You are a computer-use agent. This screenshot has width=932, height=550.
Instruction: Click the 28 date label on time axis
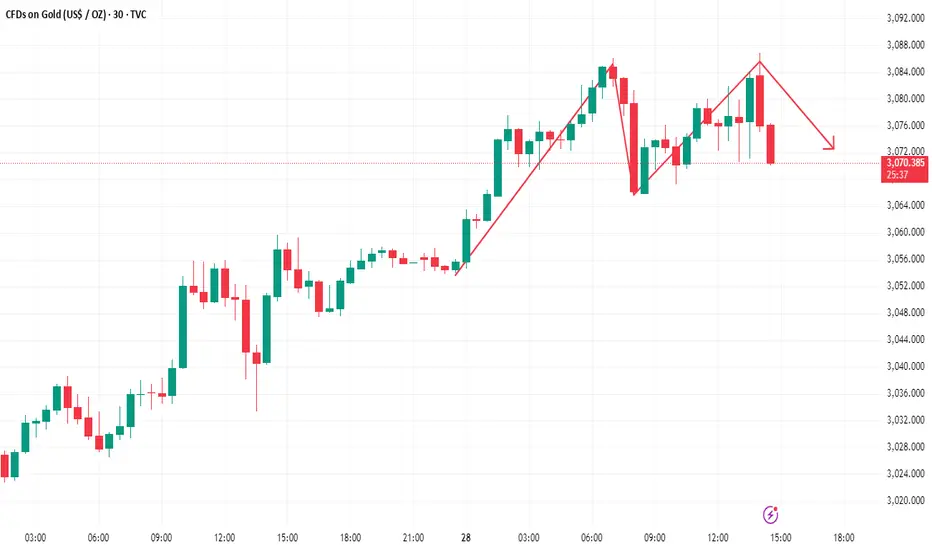click(465, 538)
